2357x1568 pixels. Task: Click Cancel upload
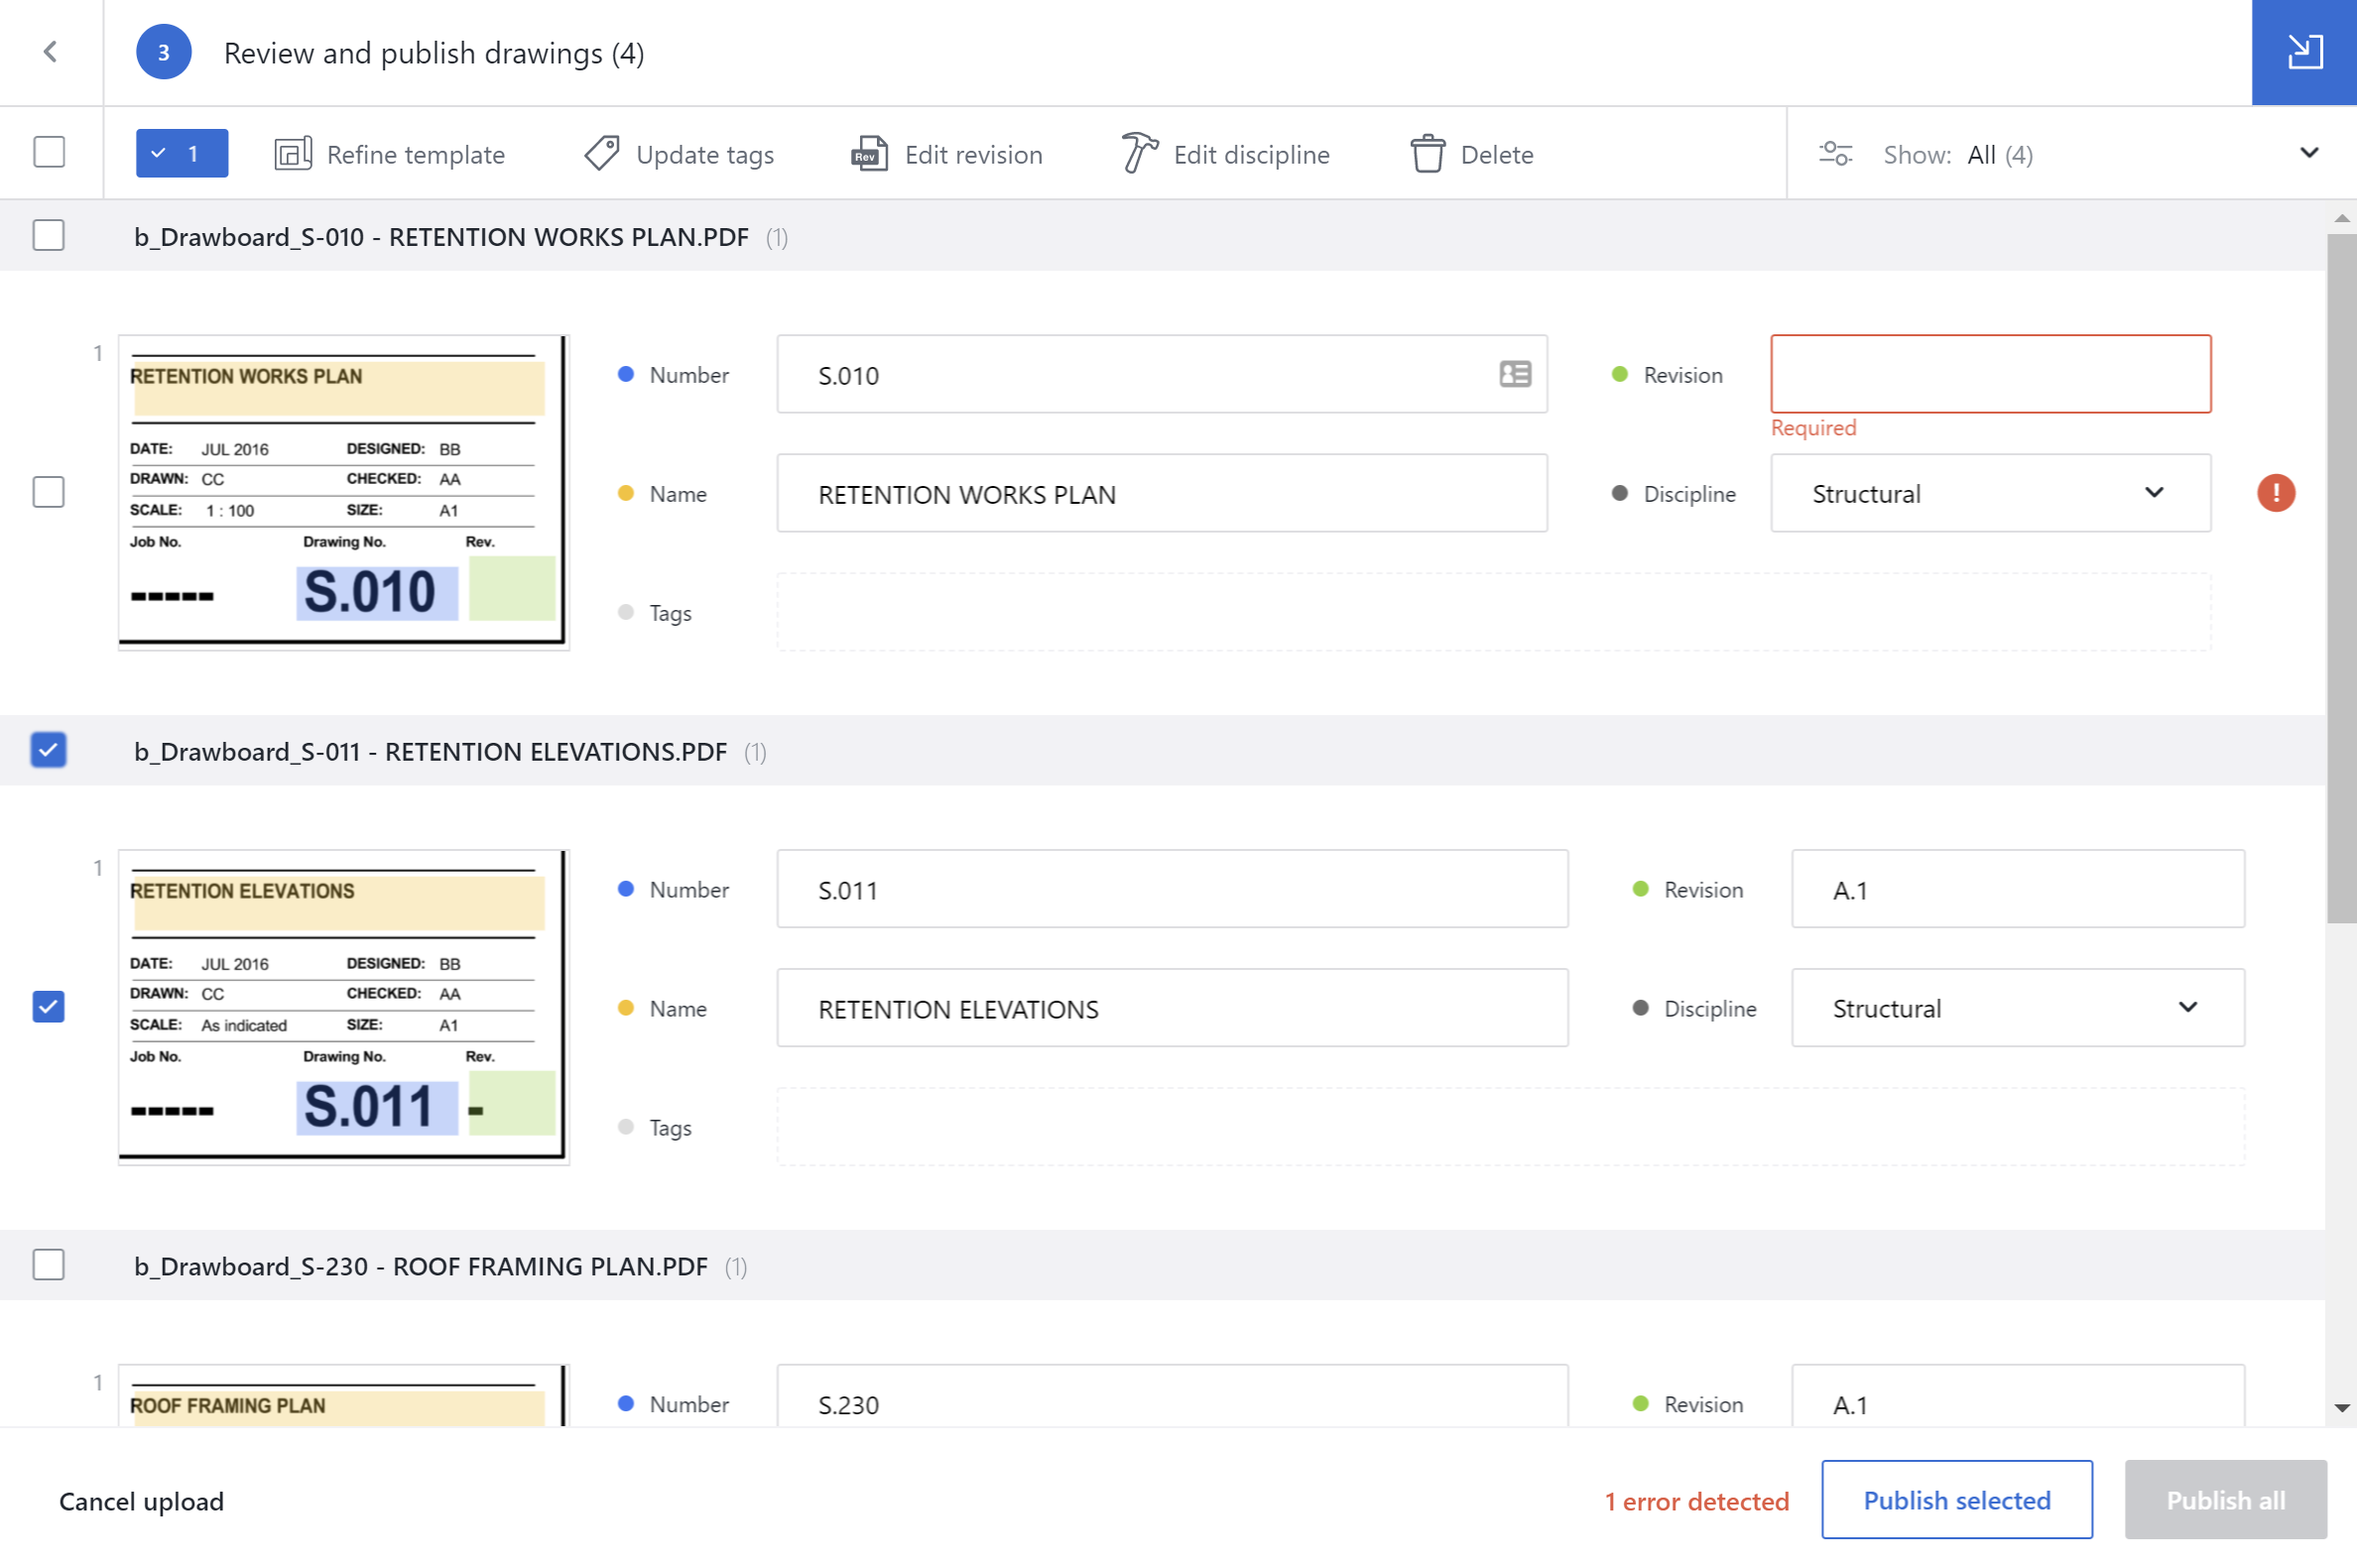pyautogui.click(x=141, y=1501)
